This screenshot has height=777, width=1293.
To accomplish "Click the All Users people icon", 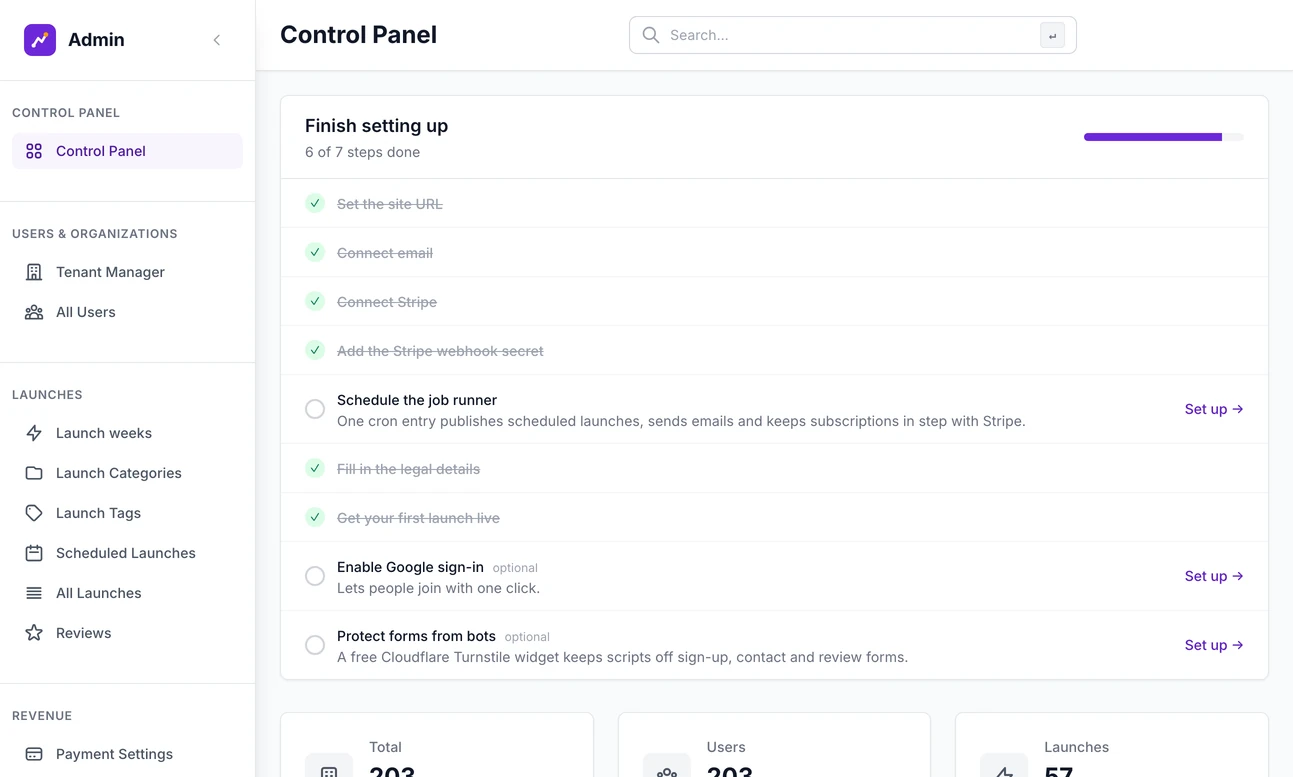I will point(34,312).
